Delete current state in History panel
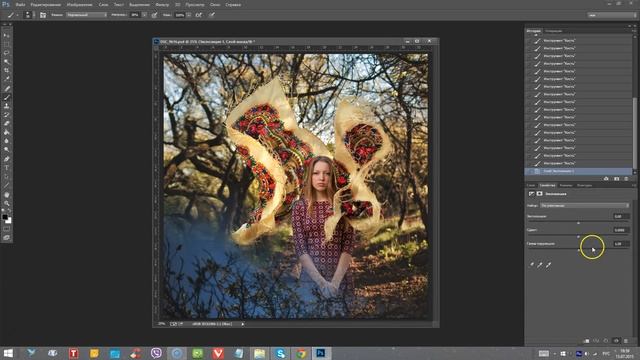Viewport: 640px width, 360px height. point(626,179)
